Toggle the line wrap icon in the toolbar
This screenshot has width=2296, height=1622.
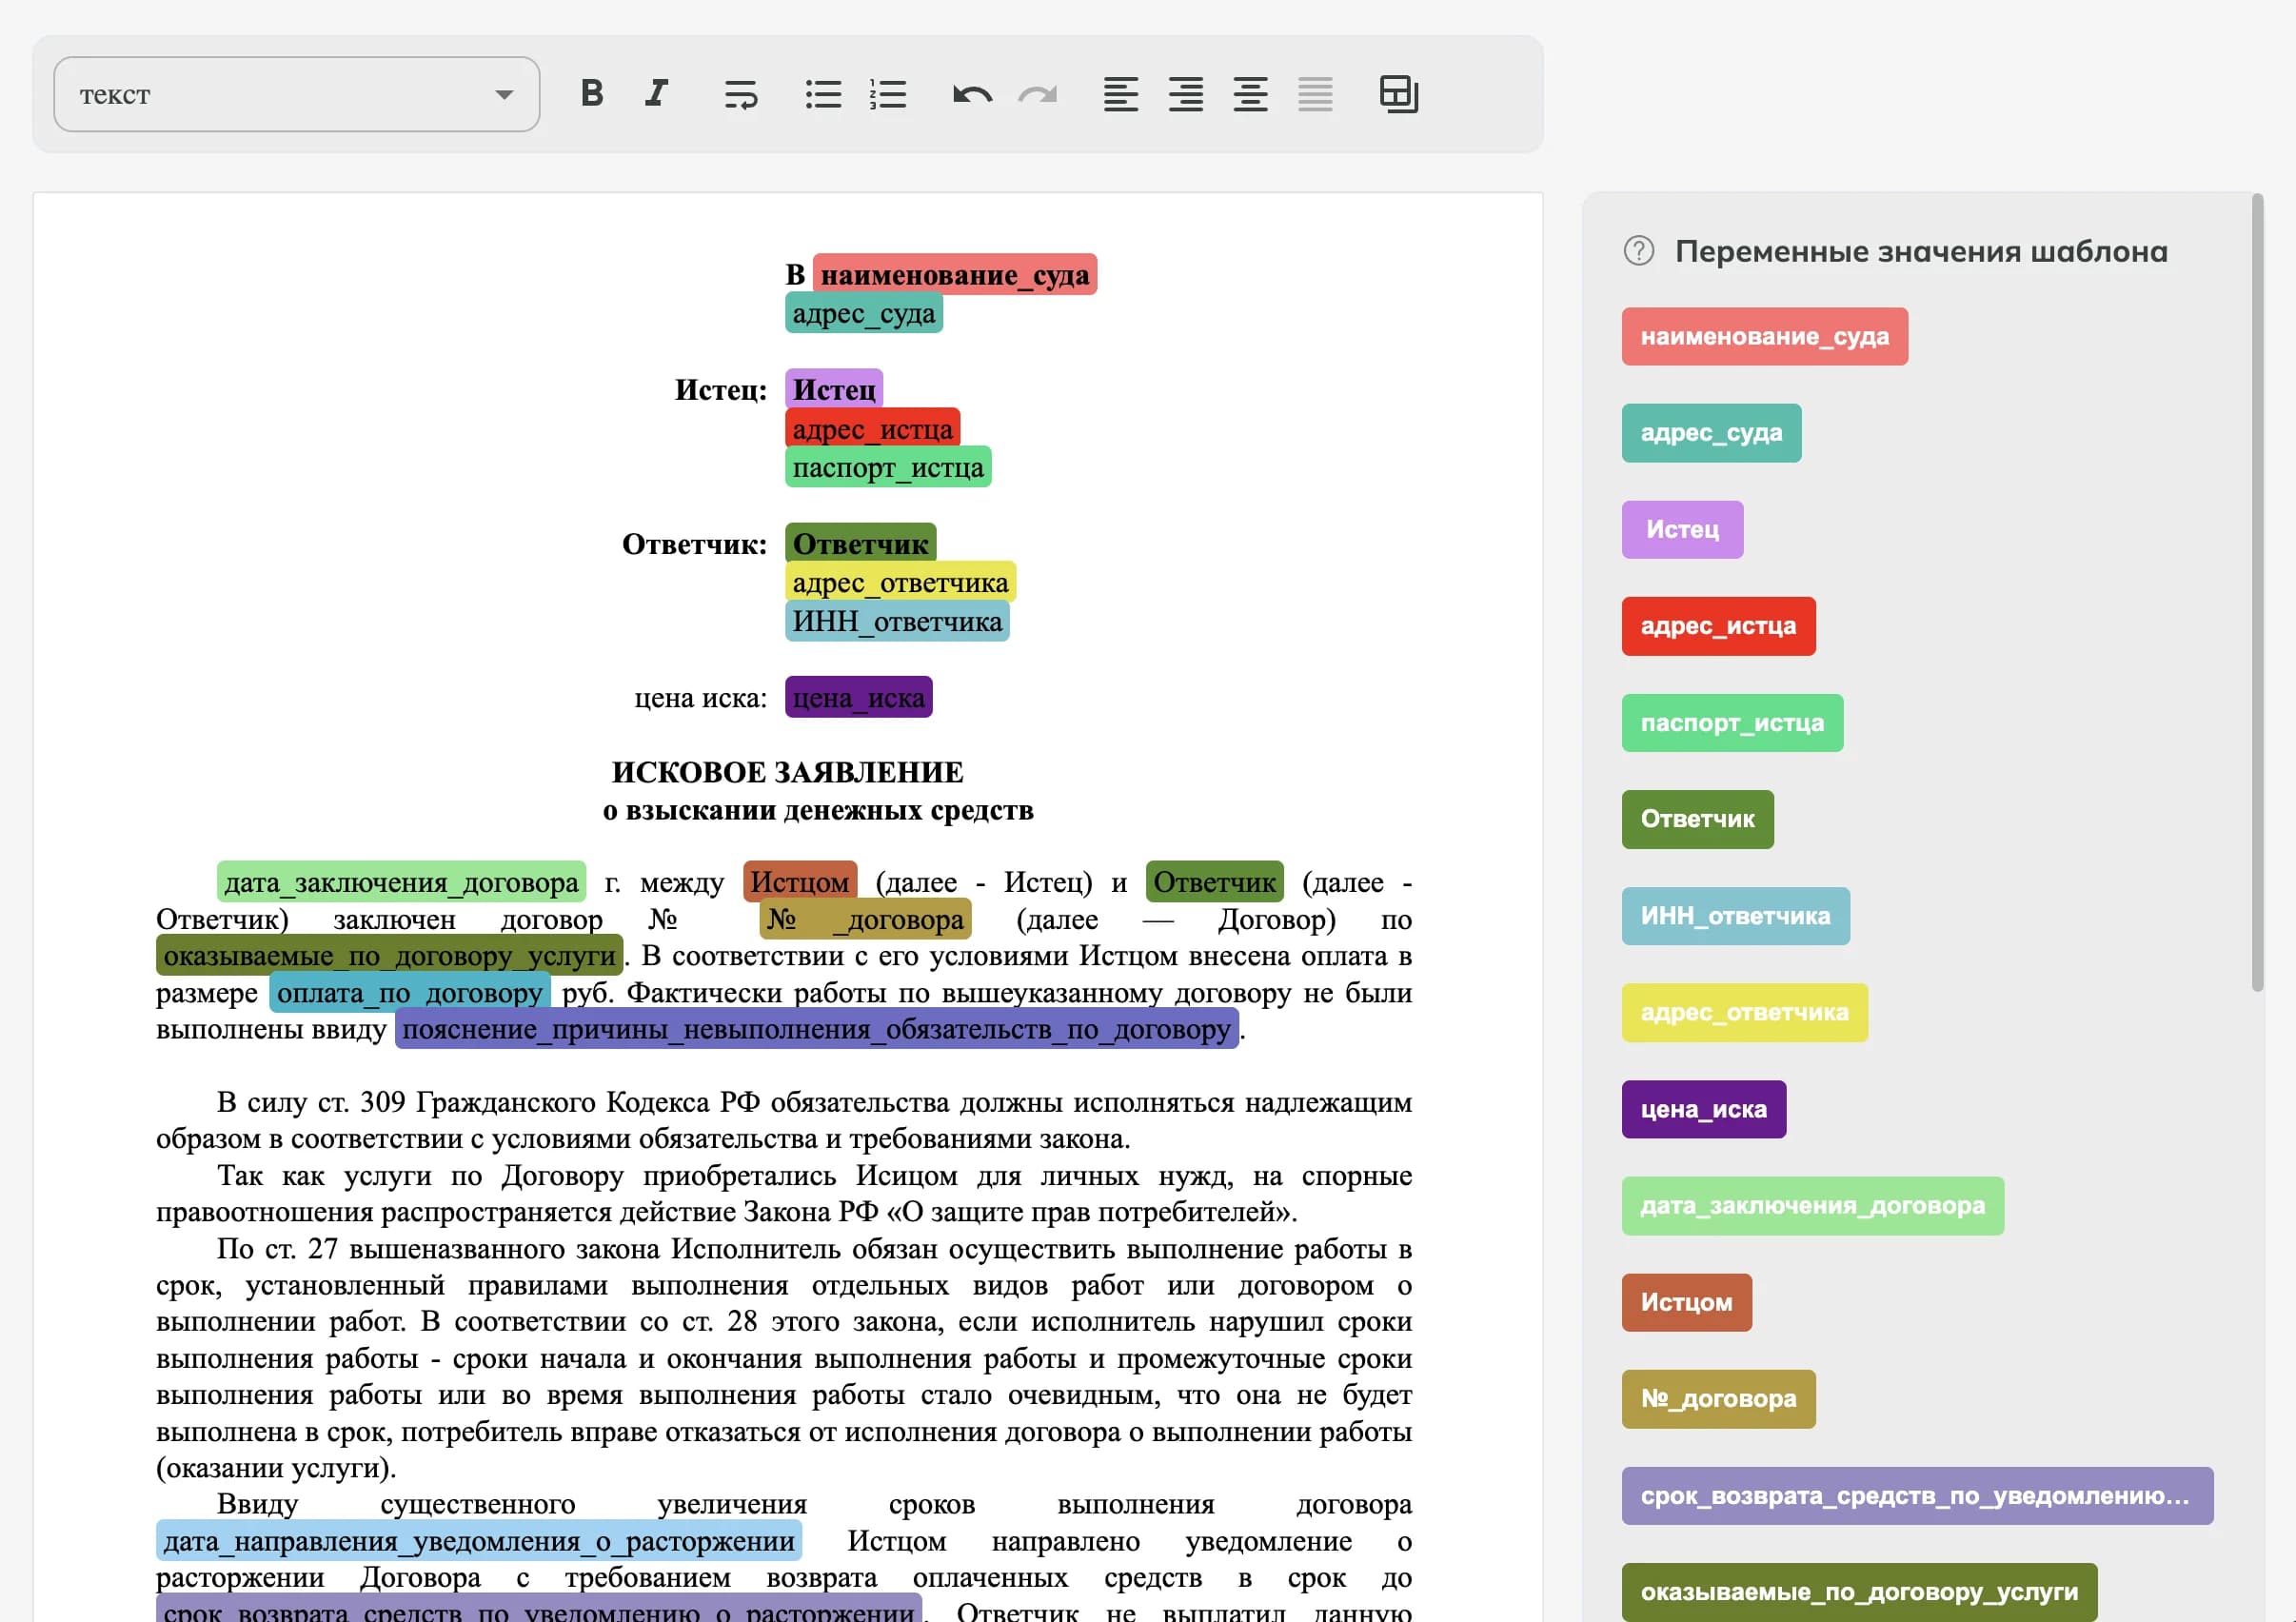(x=740, y=94)
